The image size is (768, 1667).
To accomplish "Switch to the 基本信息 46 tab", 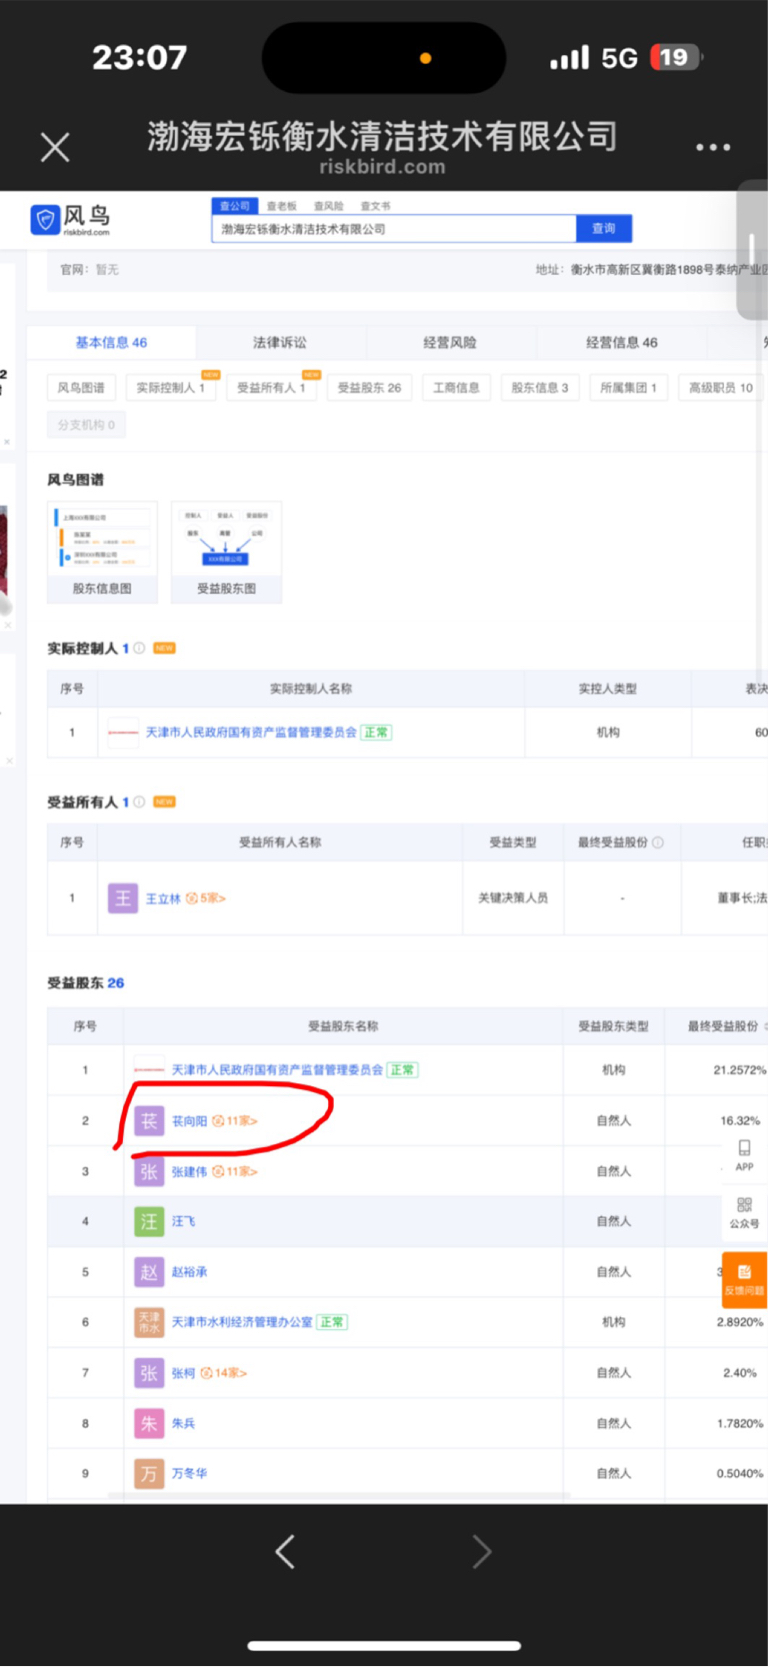I will (111, 342).
